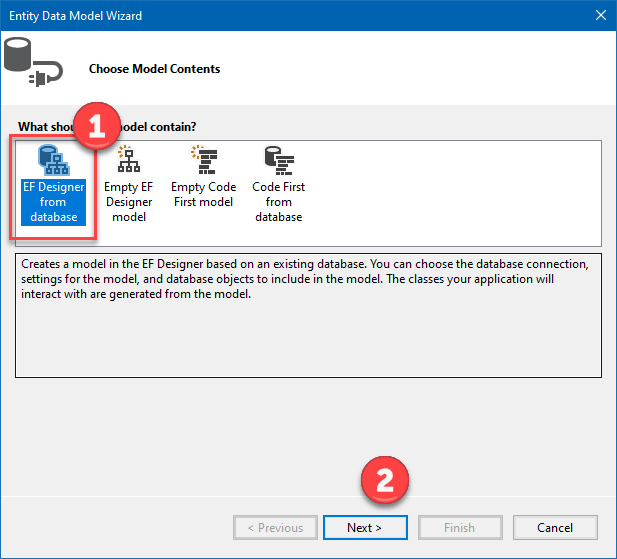Click the "Empty Code First model" label
Viewport: 617px width, 559px height.
tap(203, 194)
